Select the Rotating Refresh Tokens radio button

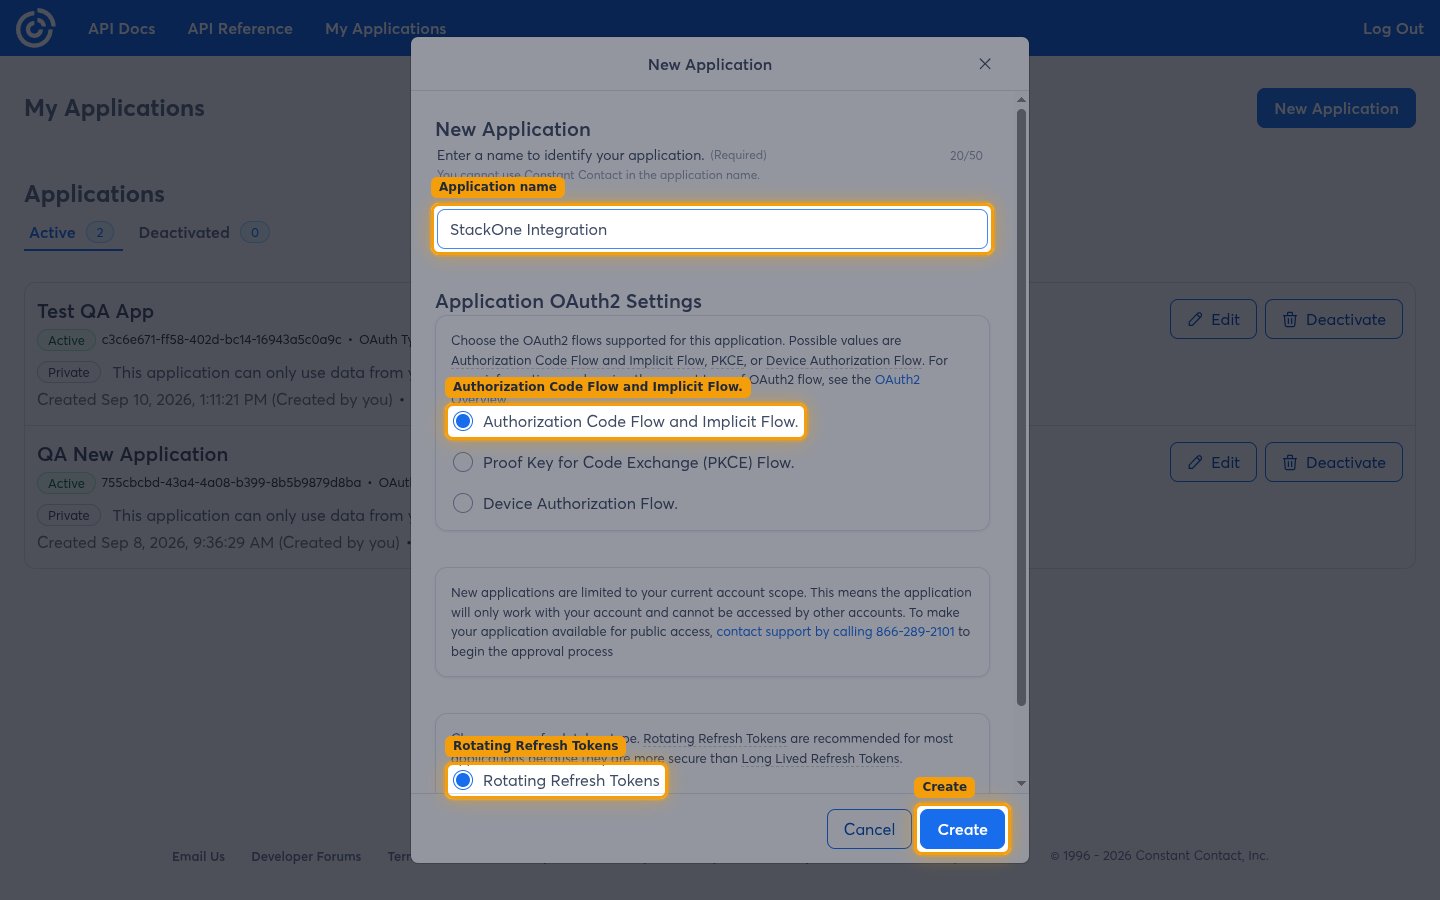point(463,780)
